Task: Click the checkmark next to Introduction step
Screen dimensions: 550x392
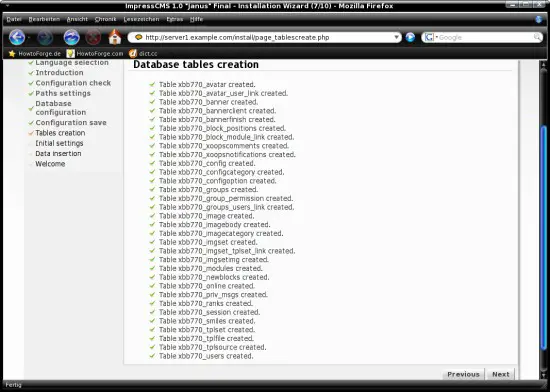Action: (31, 73)
